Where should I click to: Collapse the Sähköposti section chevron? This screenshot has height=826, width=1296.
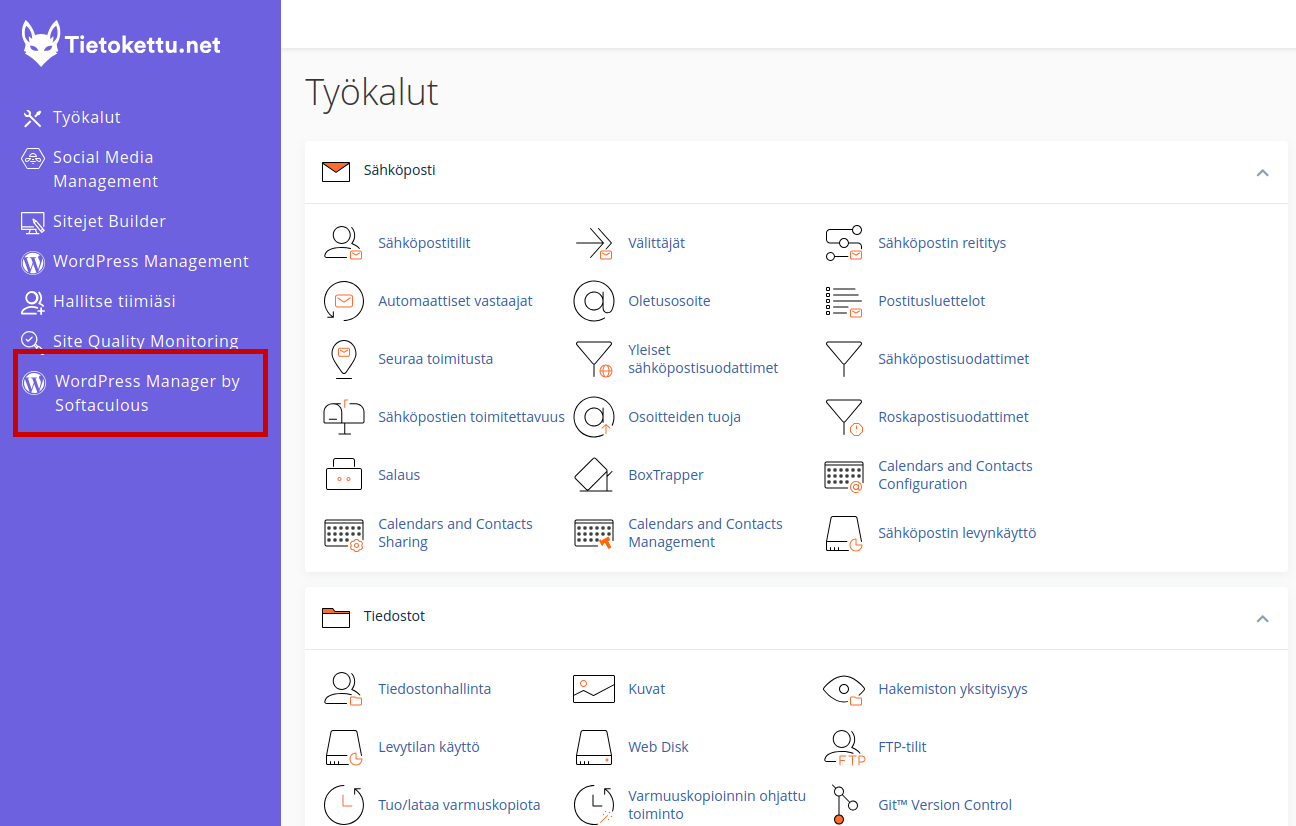tap(1262, 172)
